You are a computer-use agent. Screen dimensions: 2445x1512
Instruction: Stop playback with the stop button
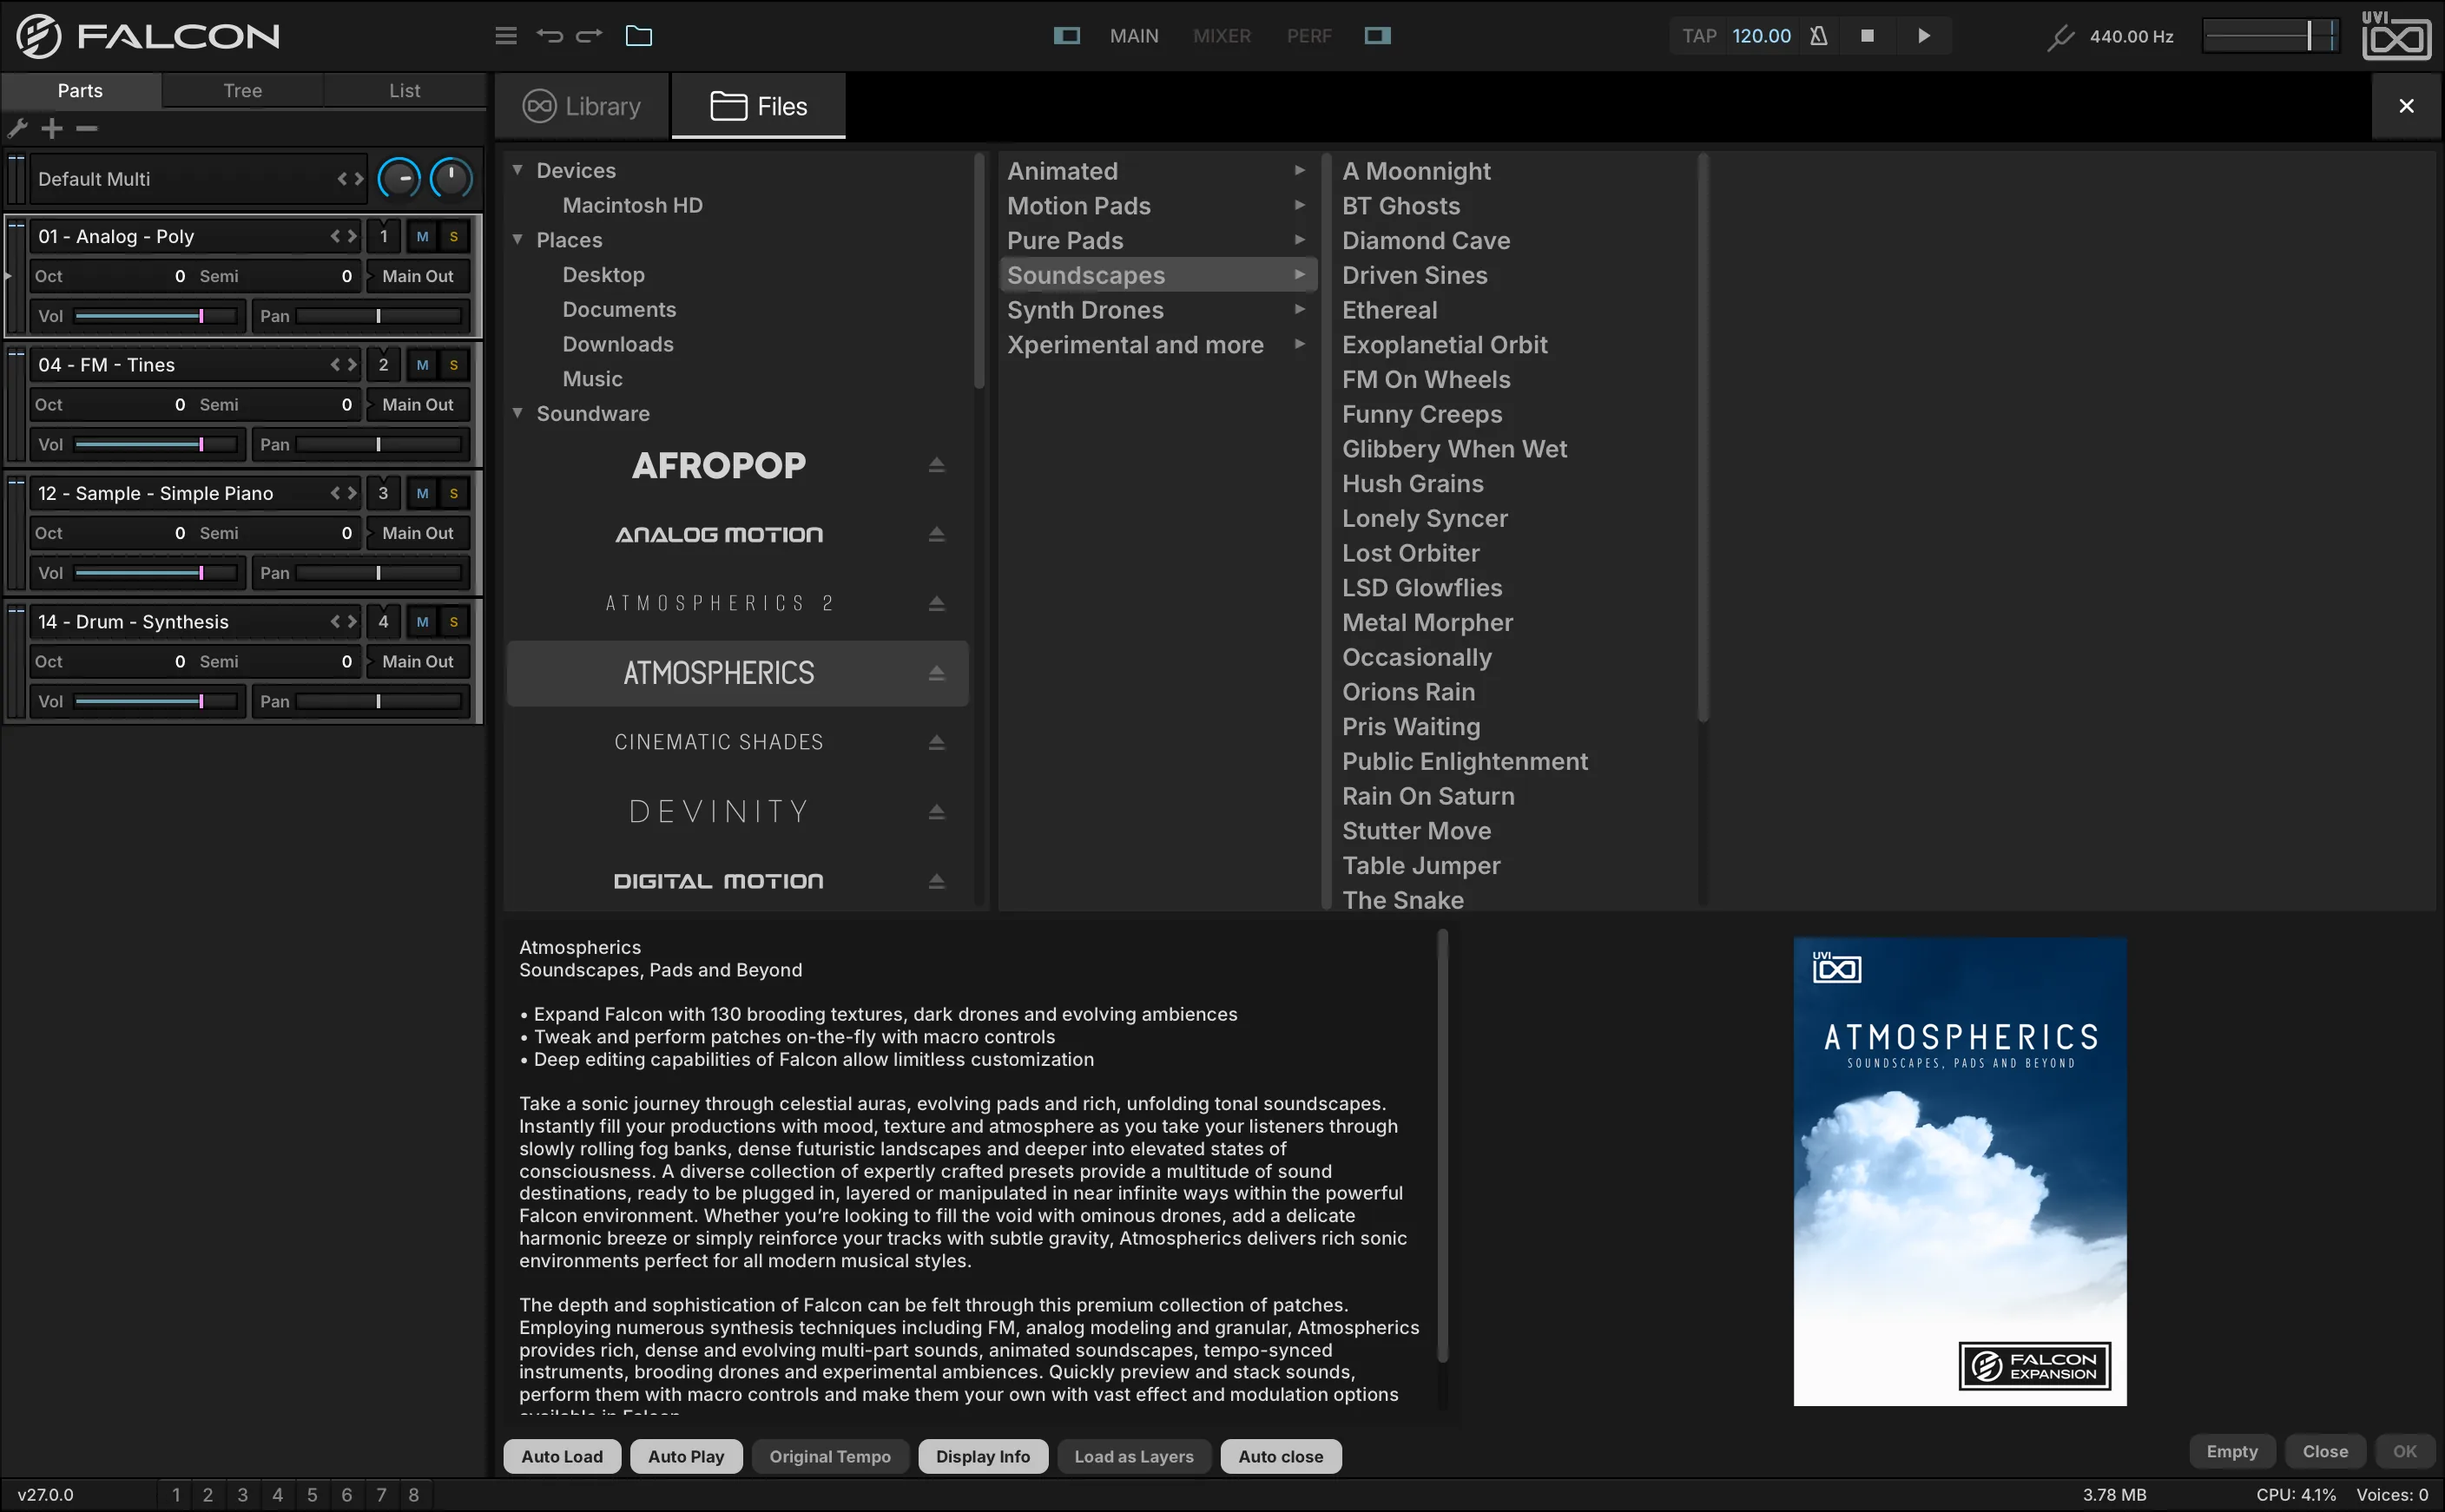1867,36
